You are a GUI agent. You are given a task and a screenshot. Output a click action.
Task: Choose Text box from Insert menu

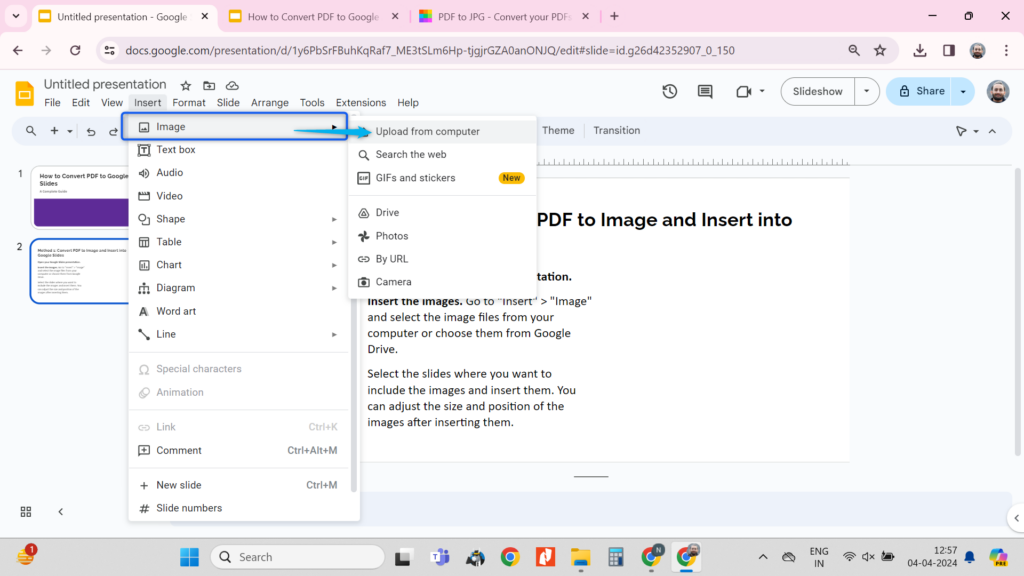click(x=176, y=150)
